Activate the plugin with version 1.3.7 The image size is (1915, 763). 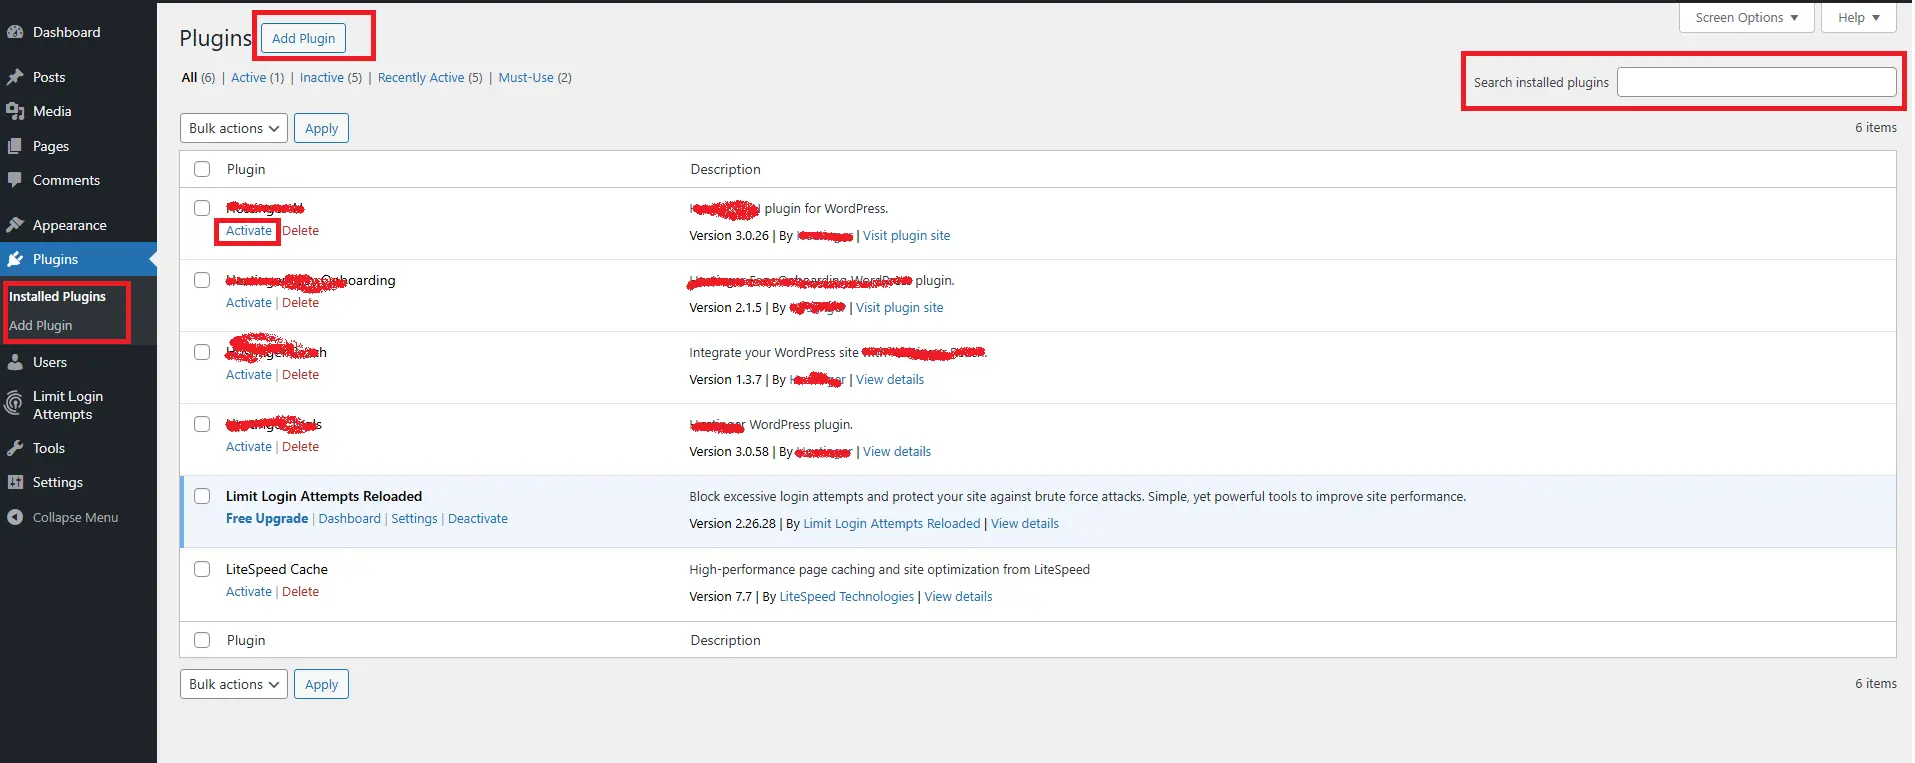(249, 374)
